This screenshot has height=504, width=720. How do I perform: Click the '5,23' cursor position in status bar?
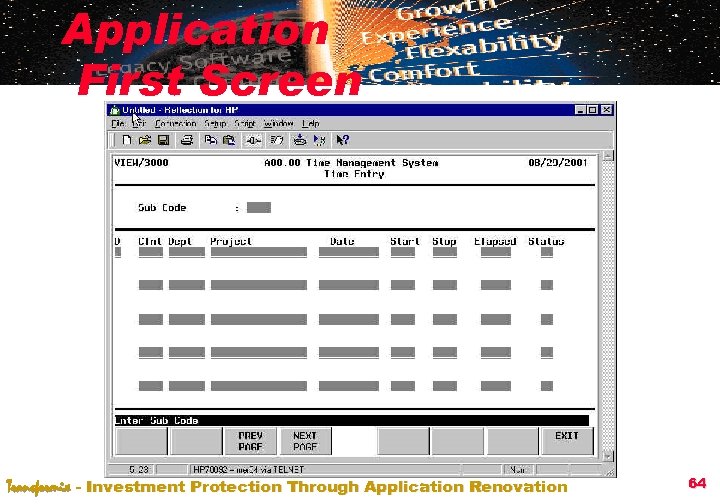click(x=138, y=470)
